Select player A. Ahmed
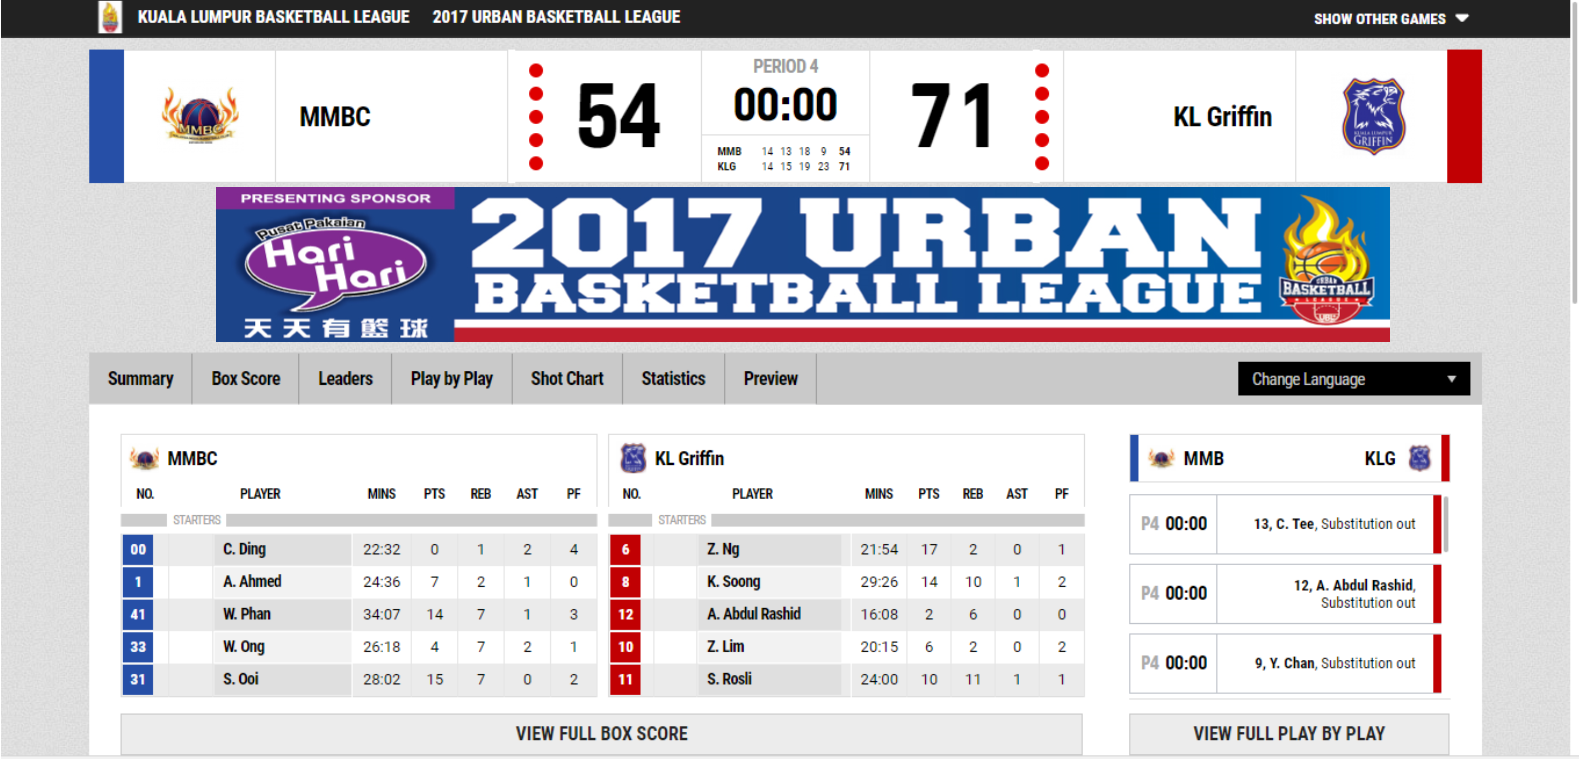Image resolution: width=1579 pixels, height=759 pixels. point(252,581)
